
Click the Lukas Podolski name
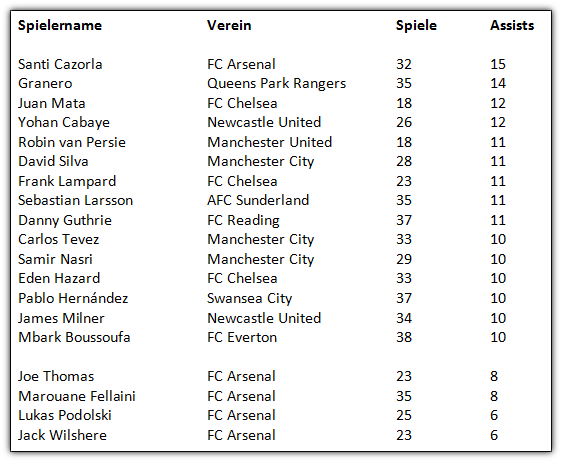point(65,415)
